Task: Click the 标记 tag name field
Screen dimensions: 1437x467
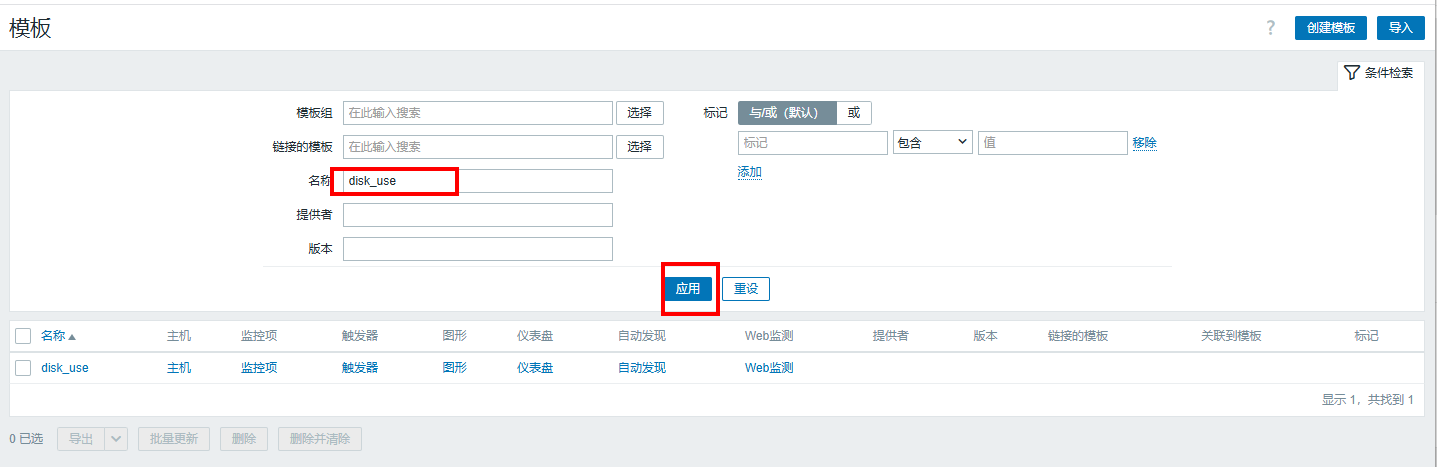Action: [813, 143]
